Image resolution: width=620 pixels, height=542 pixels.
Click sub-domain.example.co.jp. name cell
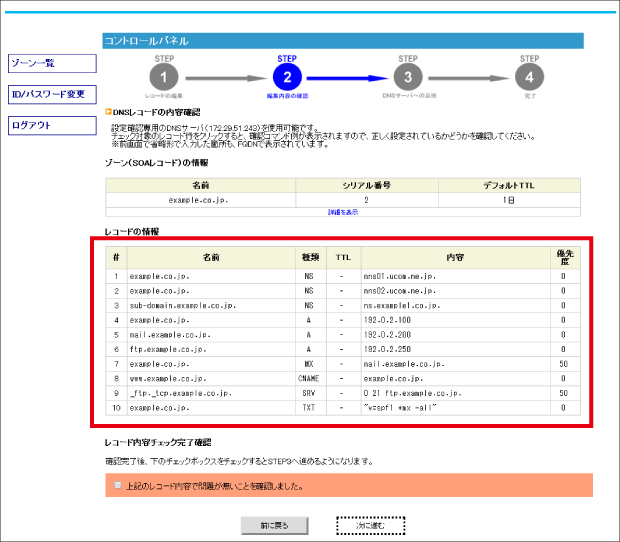[211, 306]
